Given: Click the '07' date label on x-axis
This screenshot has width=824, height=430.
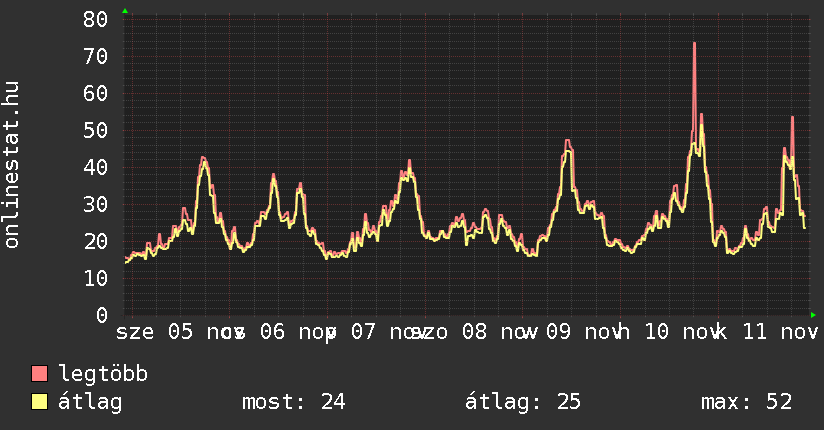Looking at the screenshot, I should pyautogui.click(x=365, y=331).
